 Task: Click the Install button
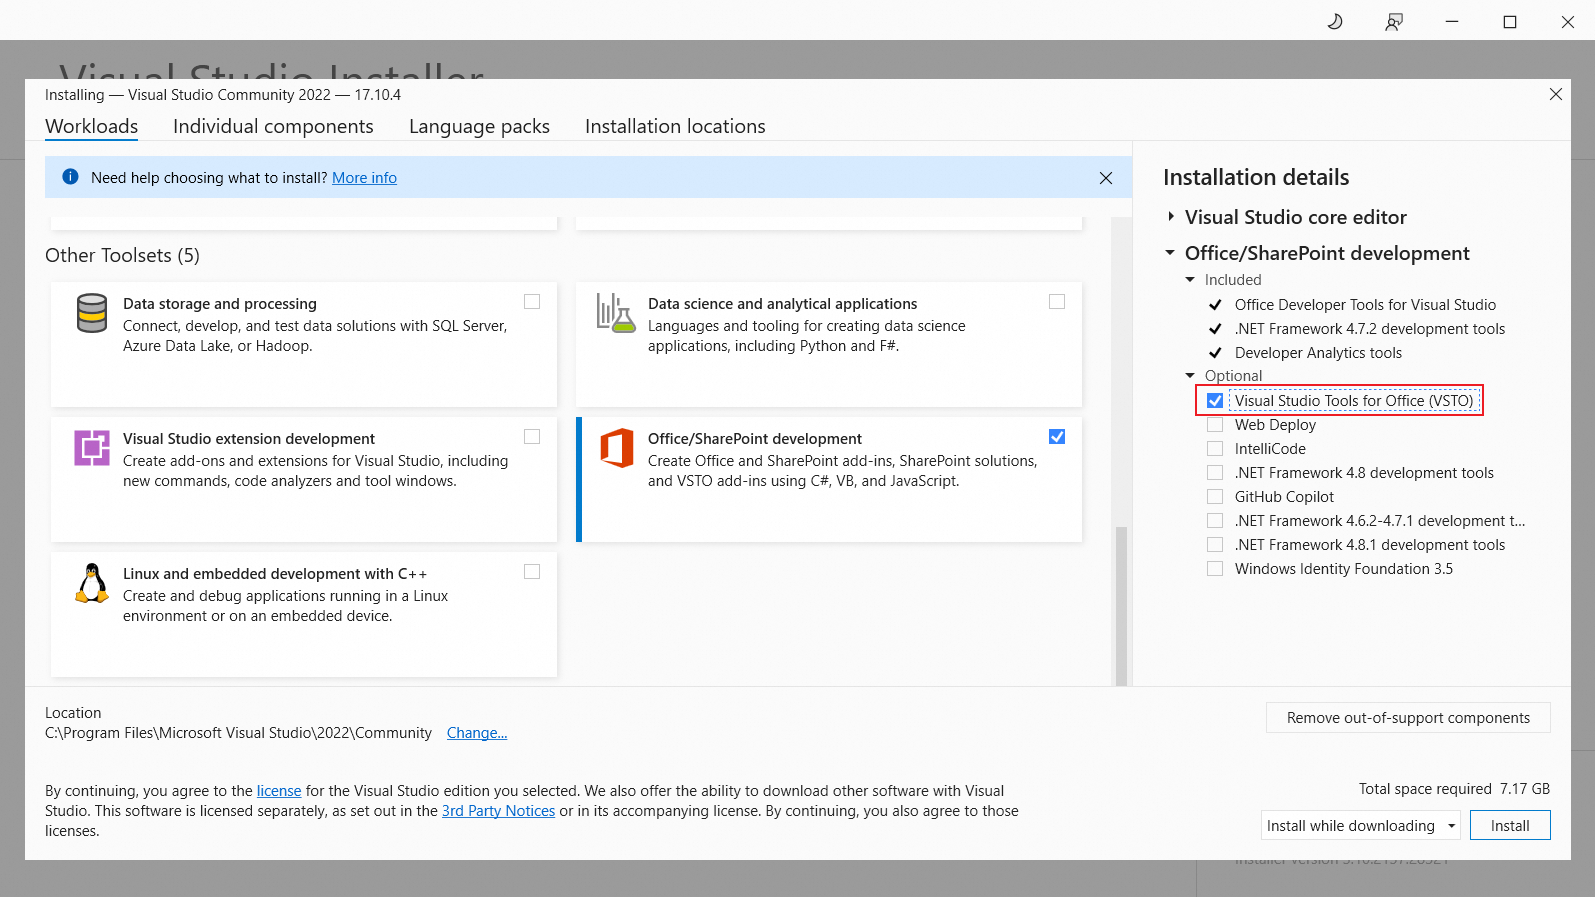point(1510,826)
